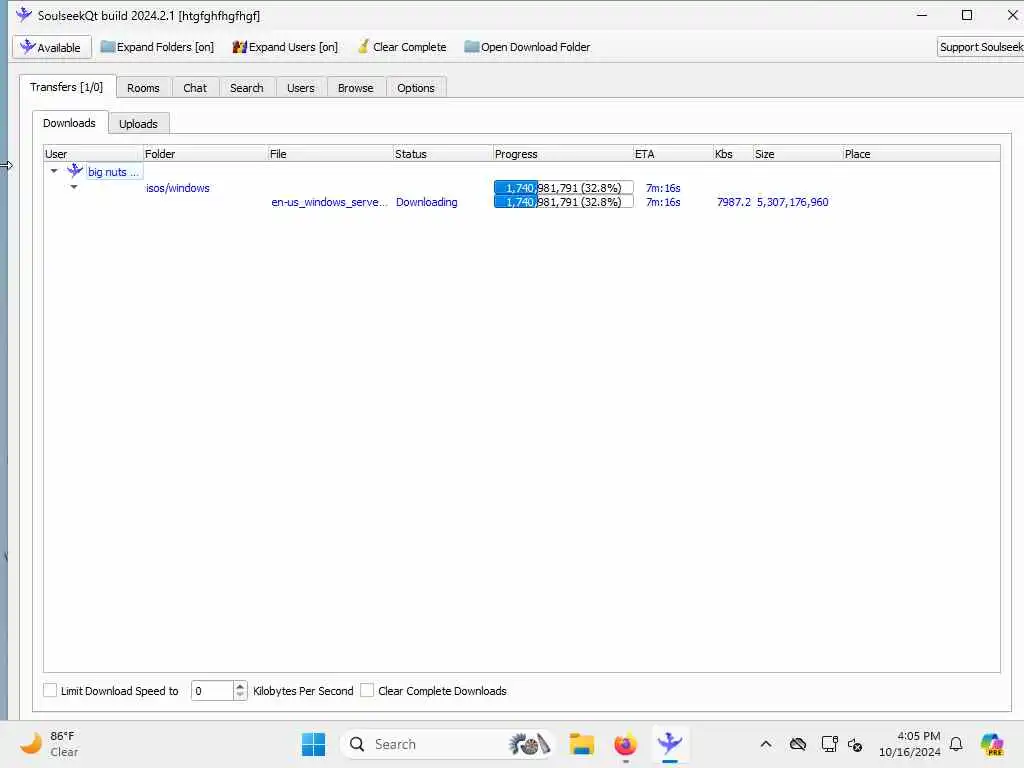Screen dimensions: 1024x768
Task: Click the cloud sync tray icon
Action: click(797, 744)
